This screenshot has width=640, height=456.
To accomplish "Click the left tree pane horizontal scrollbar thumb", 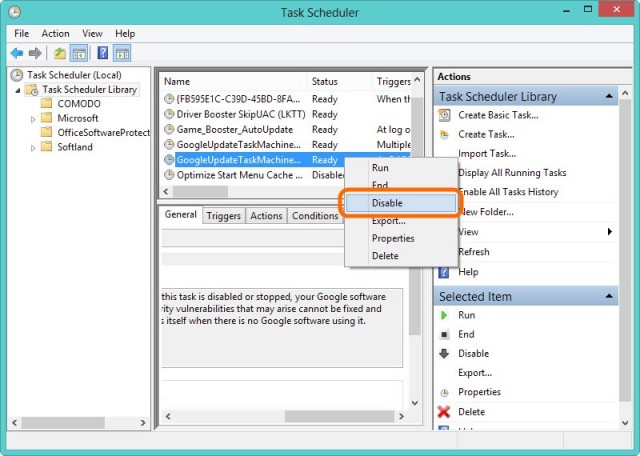I will 63,423.
